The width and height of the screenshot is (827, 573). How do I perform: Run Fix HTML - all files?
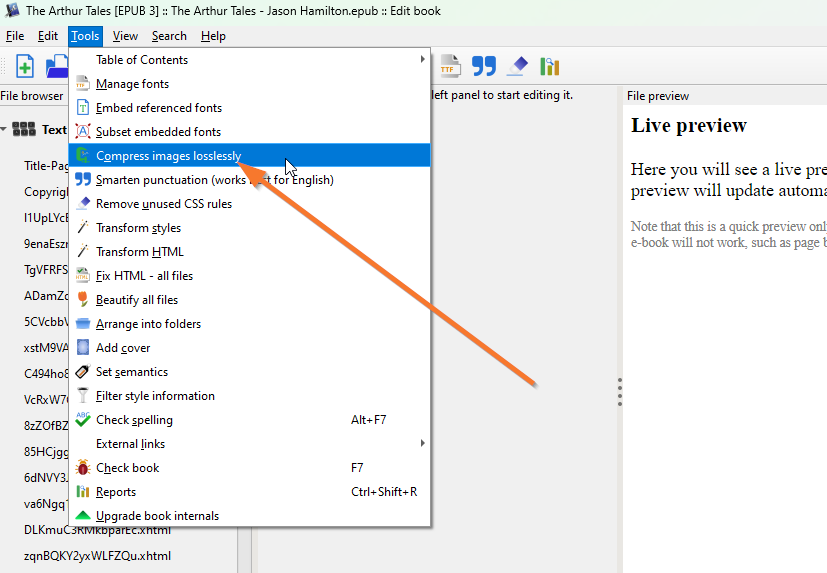[249, 276]
